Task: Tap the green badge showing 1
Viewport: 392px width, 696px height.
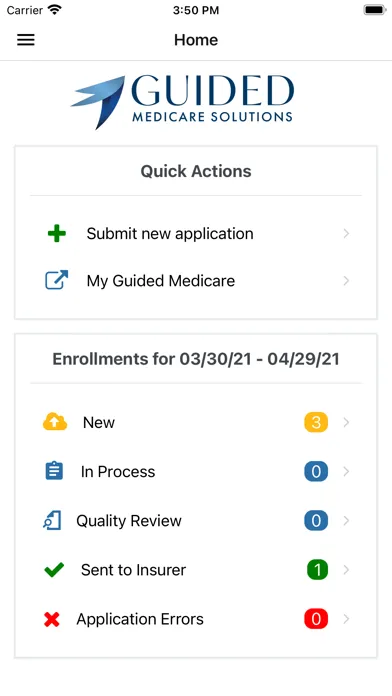Action: [317, 570]
